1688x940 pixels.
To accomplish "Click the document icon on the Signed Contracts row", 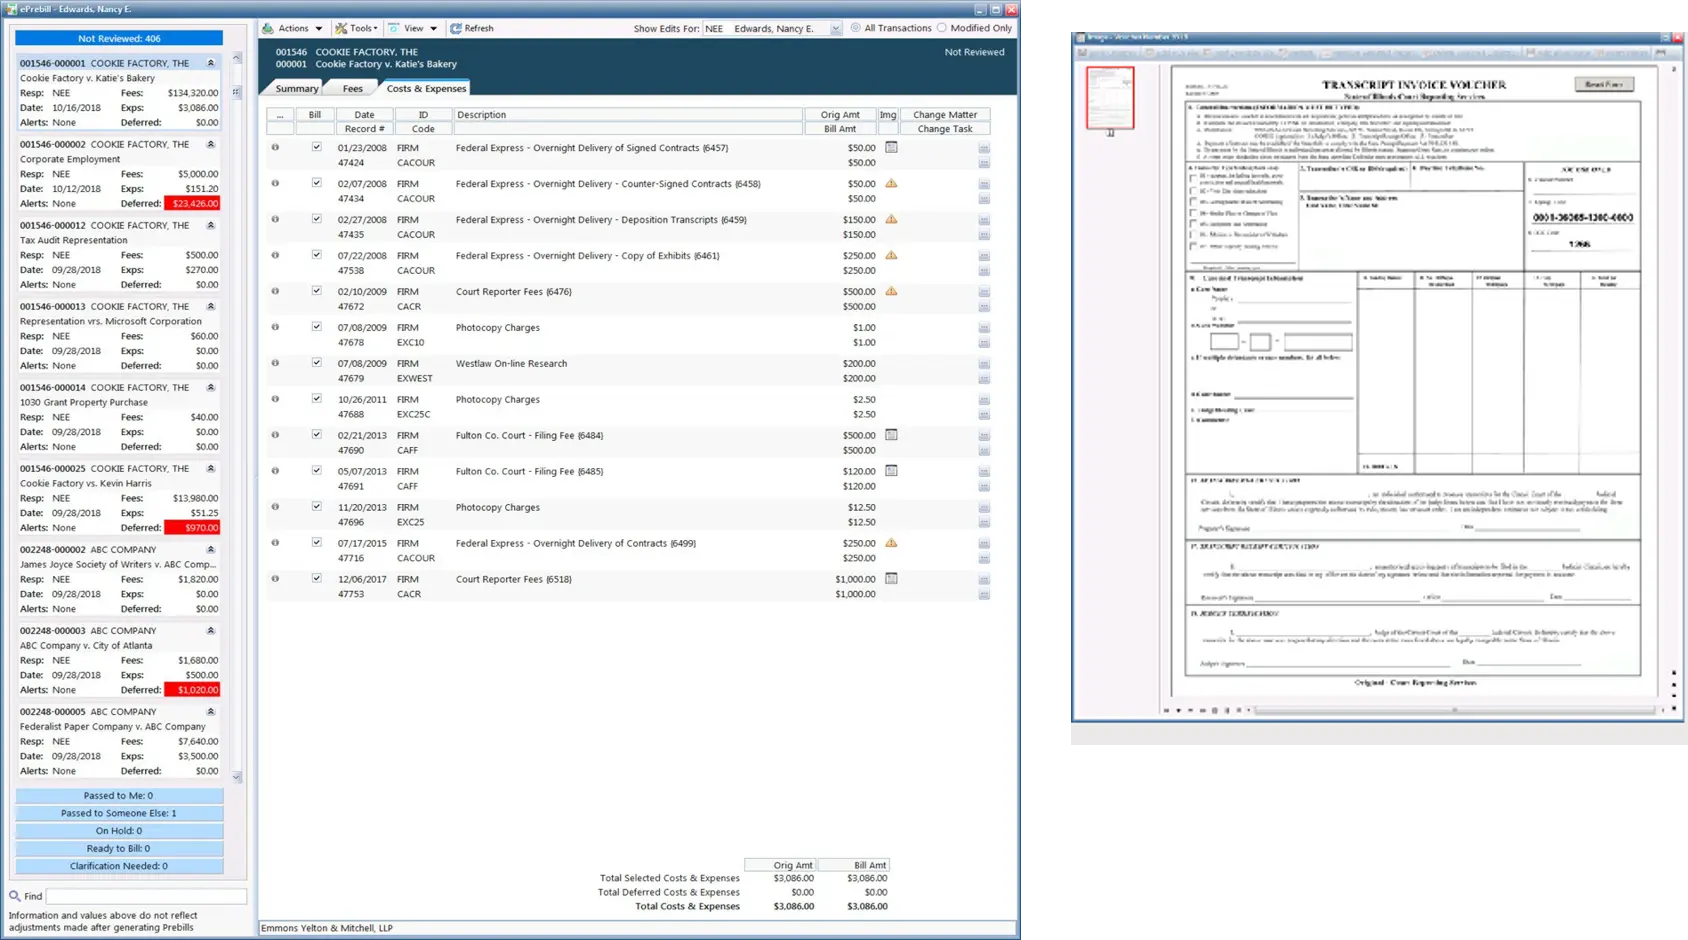I will coord(891,146).
